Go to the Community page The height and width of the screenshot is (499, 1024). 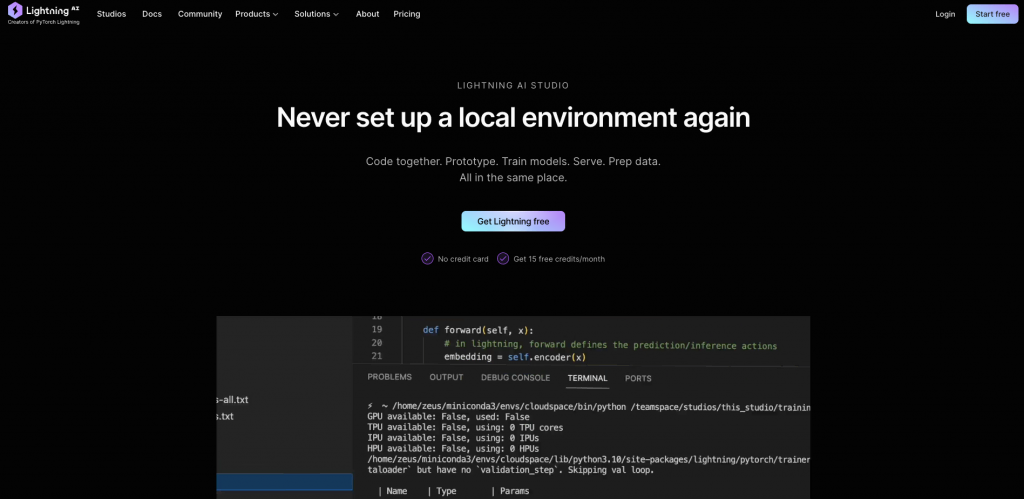[200, 14]
